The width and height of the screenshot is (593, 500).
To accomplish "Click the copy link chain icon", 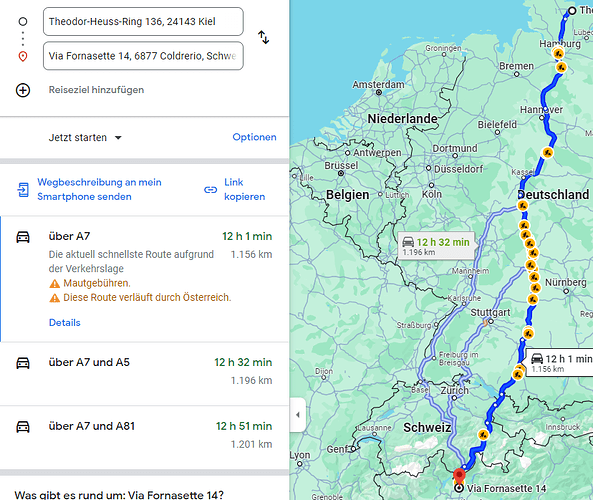I will pos(211,189).
